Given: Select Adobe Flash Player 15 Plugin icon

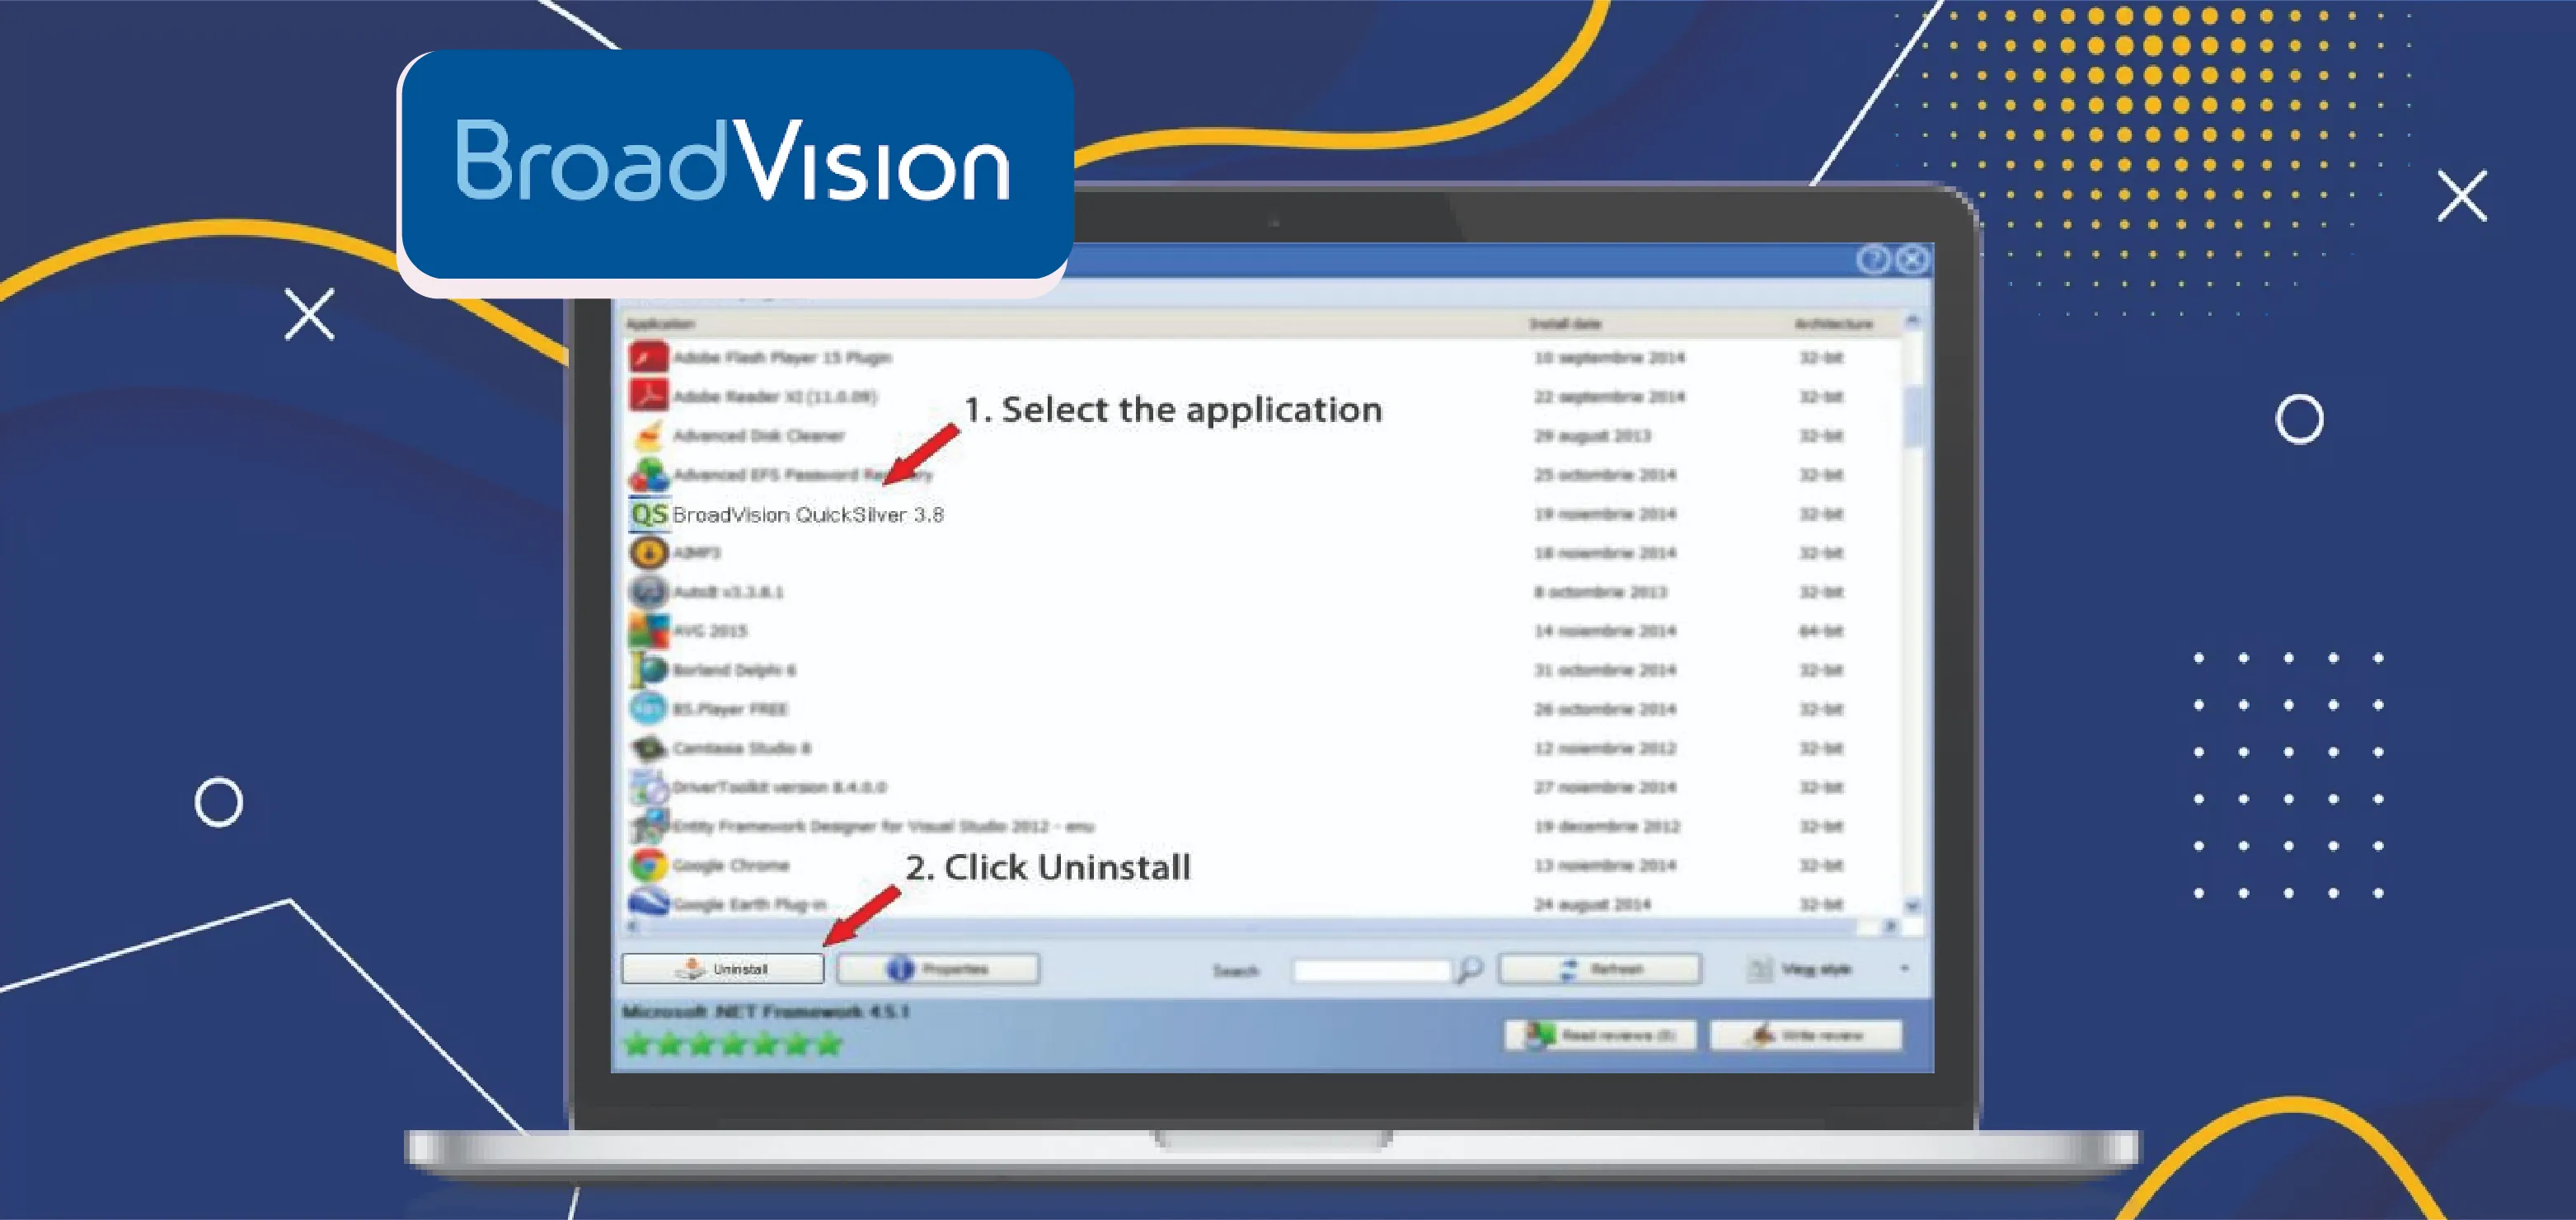Looking at the screenshot, I should coord(648,357).
